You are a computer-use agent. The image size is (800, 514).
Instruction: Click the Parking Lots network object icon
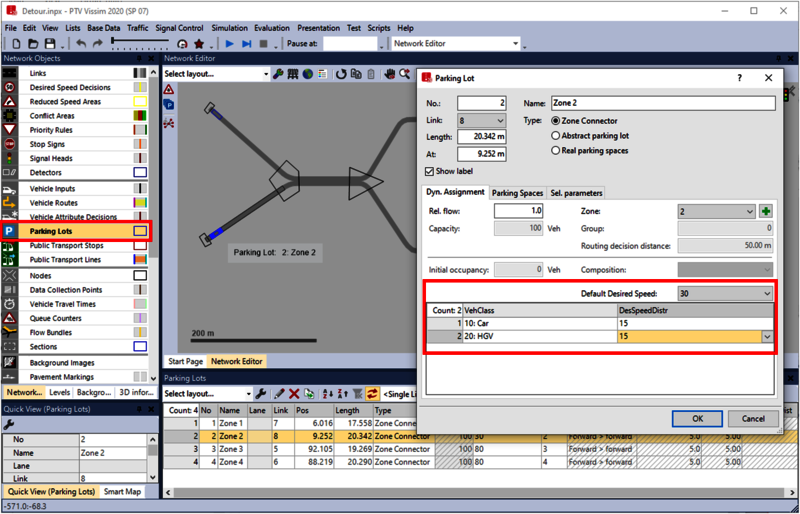coord(10,231)
